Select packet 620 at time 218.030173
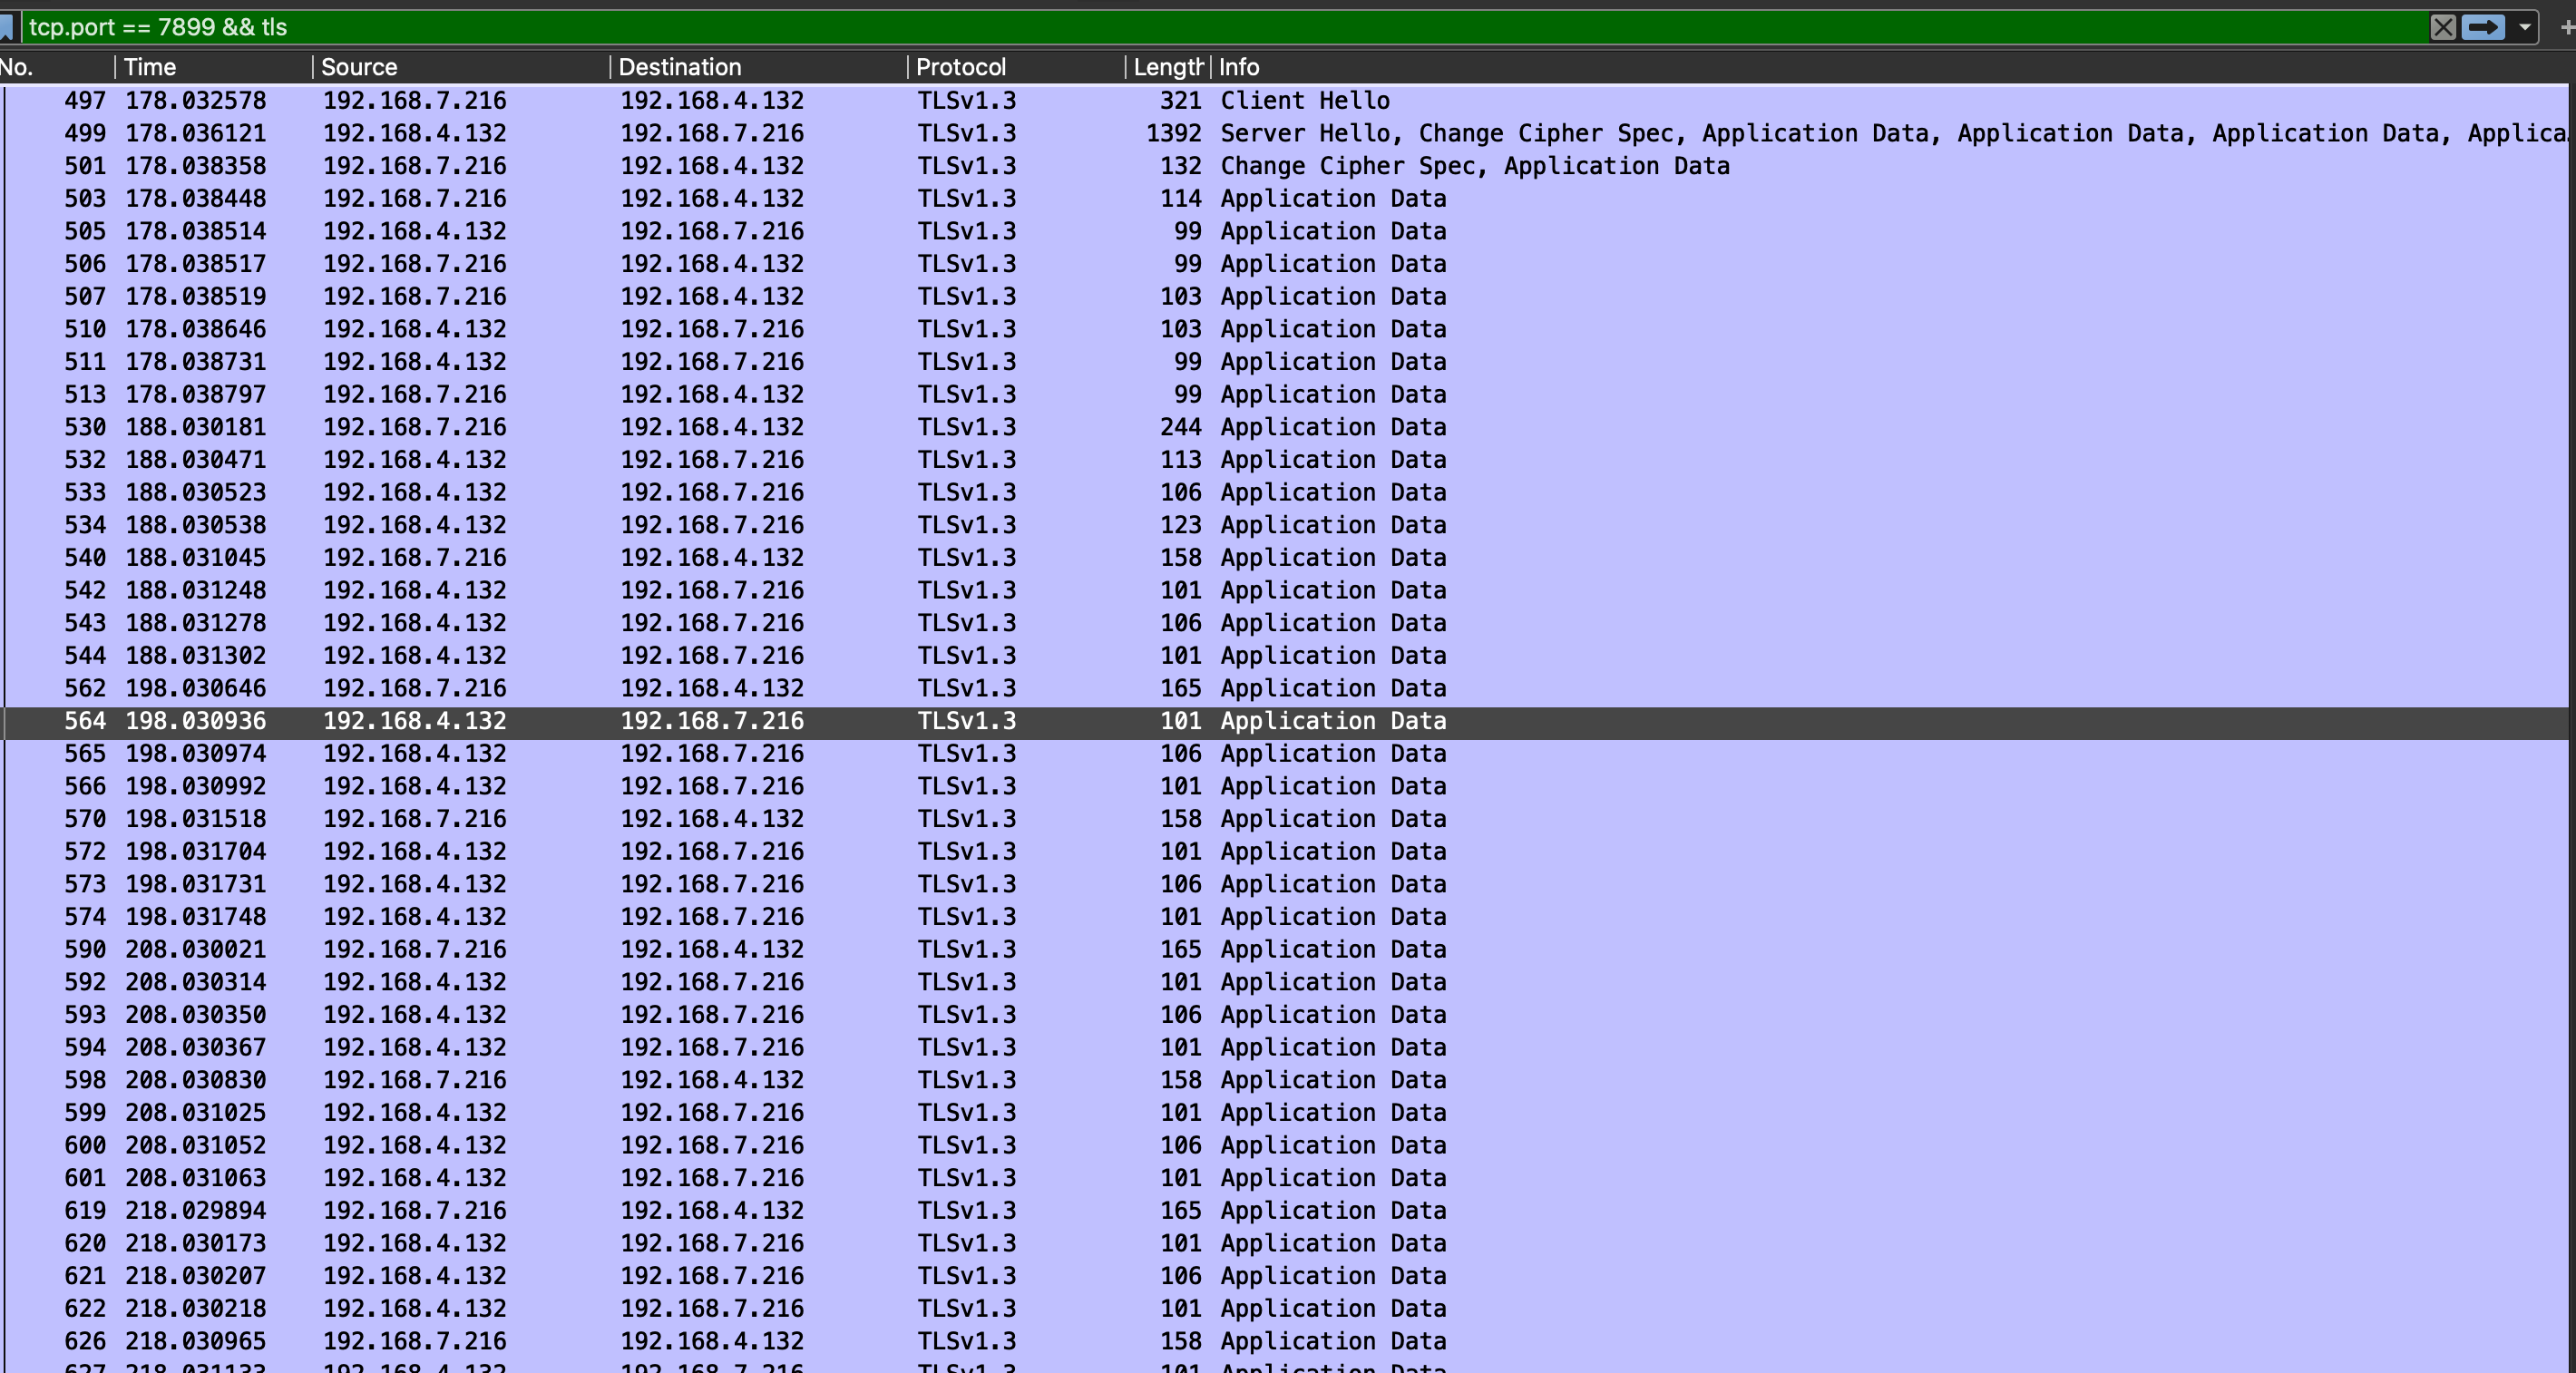The height and width of the screenshot is (1373, 2576). tap(1286, 1244)
